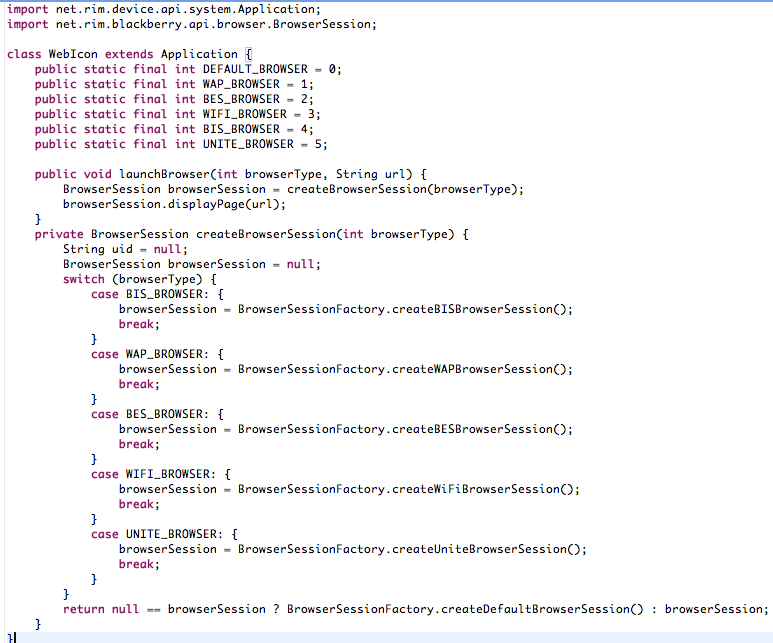This screenshot has width=773, height=643.
Task: Click 'createBISBrowserSession()' call
Action: 479,309
